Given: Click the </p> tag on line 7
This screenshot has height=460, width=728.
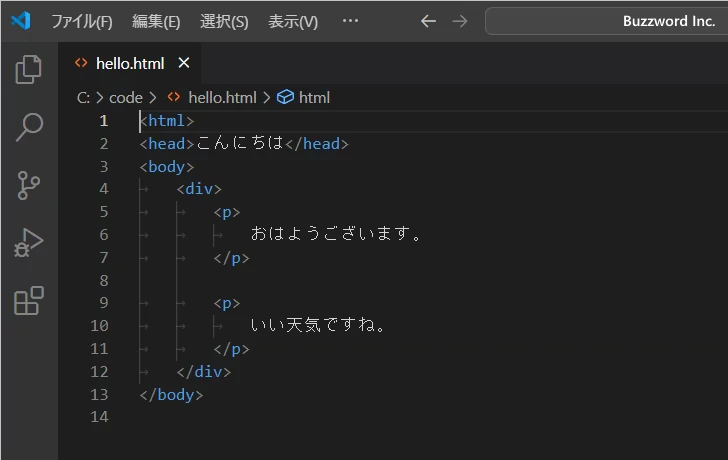Looking at the screenshot, I should pos(232,258).
